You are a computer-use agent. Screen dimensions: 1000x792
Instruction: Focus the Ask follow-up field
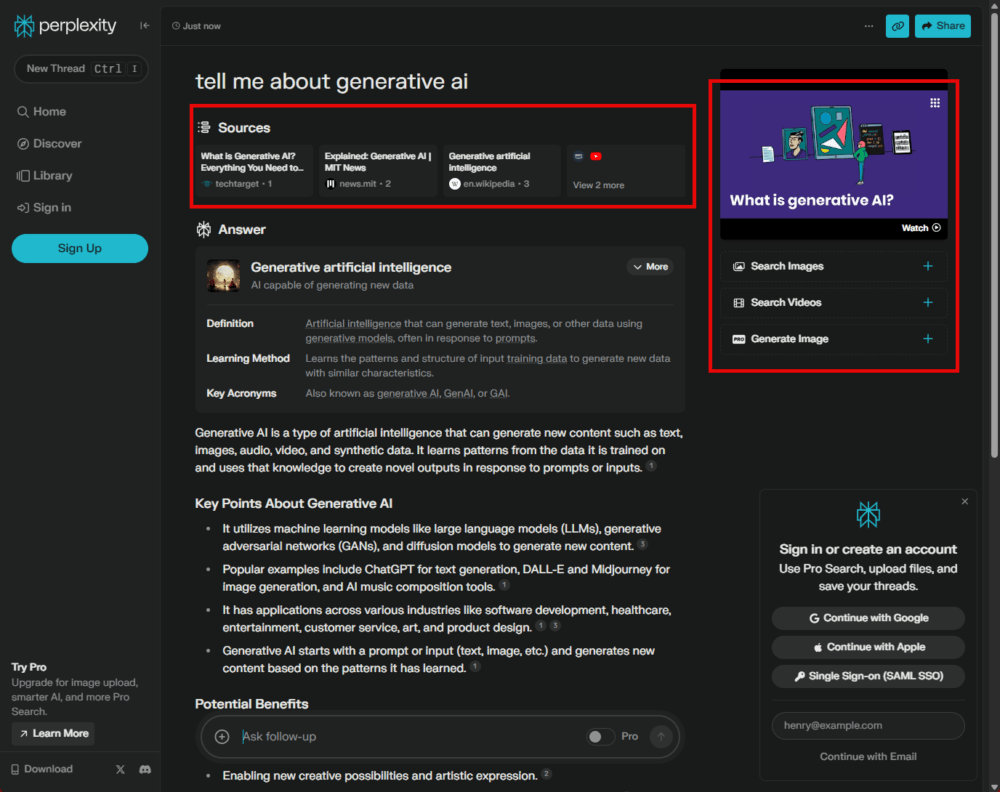coord(408,737)
